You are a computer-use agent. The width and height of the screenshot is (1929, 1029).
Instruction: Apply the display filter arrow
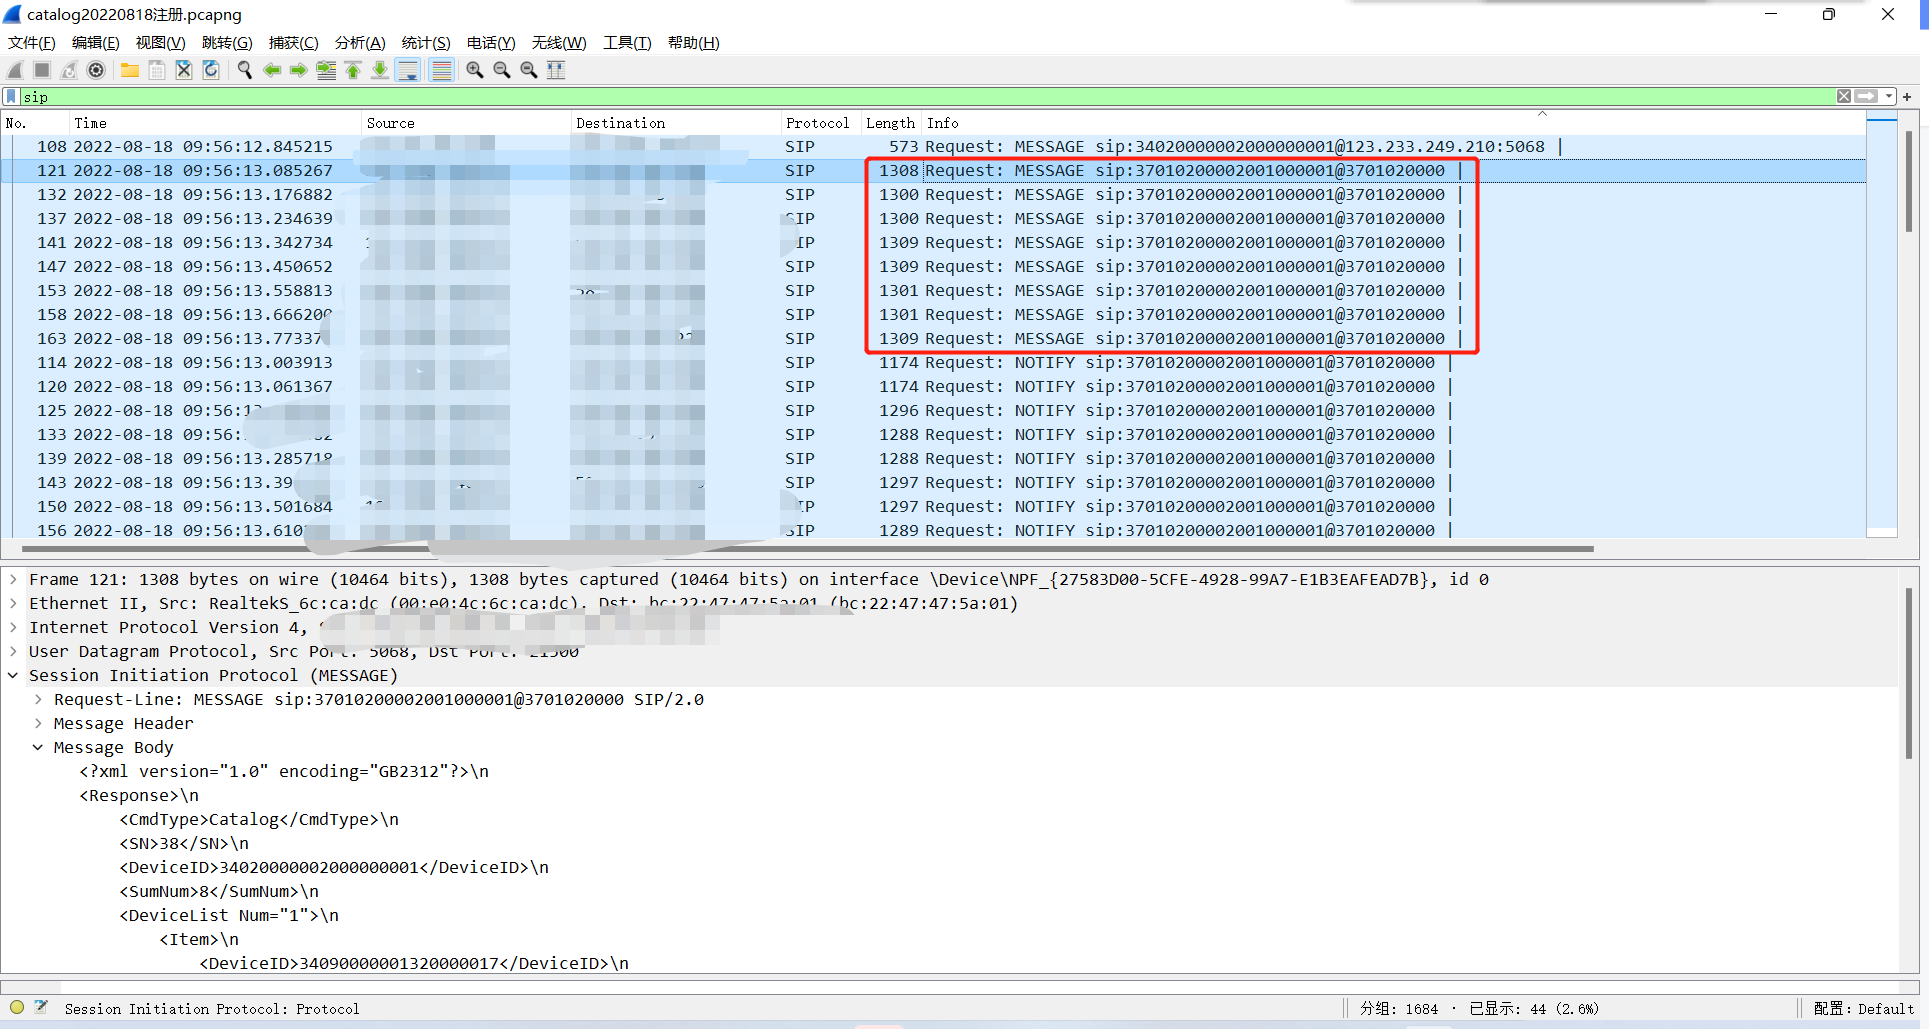1866,96
